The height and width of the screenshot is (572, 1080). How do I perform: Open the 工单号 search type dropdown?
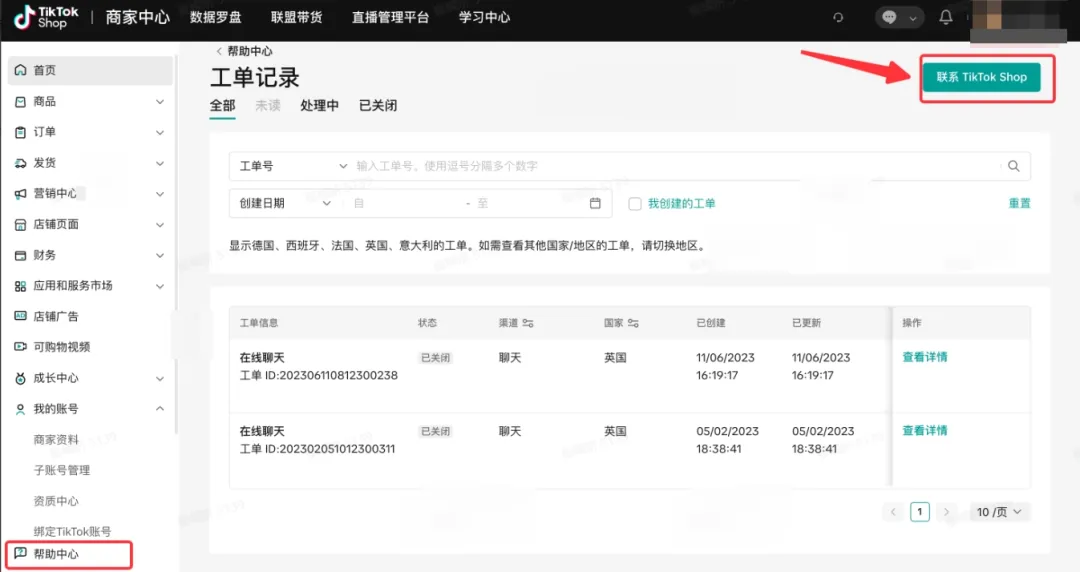(x=290, y=166)
